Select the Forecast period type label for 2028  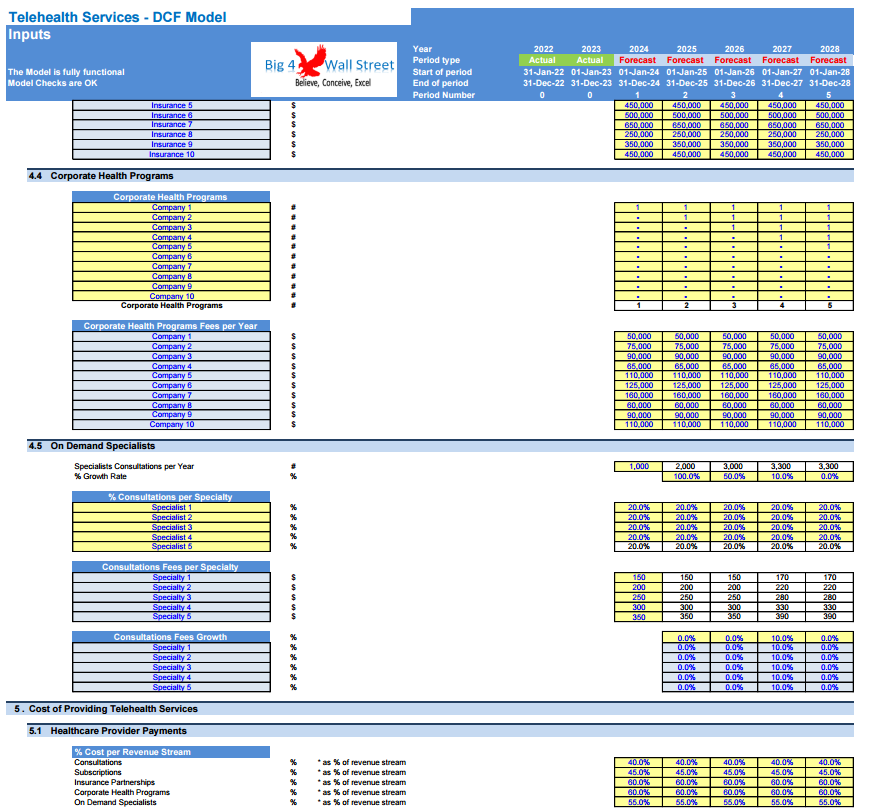828,60
